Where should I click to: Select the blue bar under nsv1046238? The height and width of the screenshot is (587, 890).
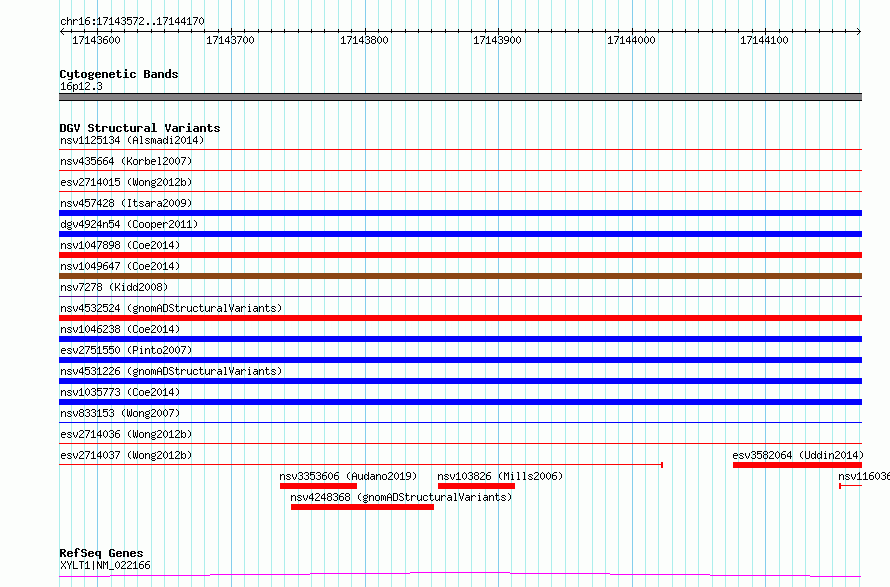click(460, 339)
